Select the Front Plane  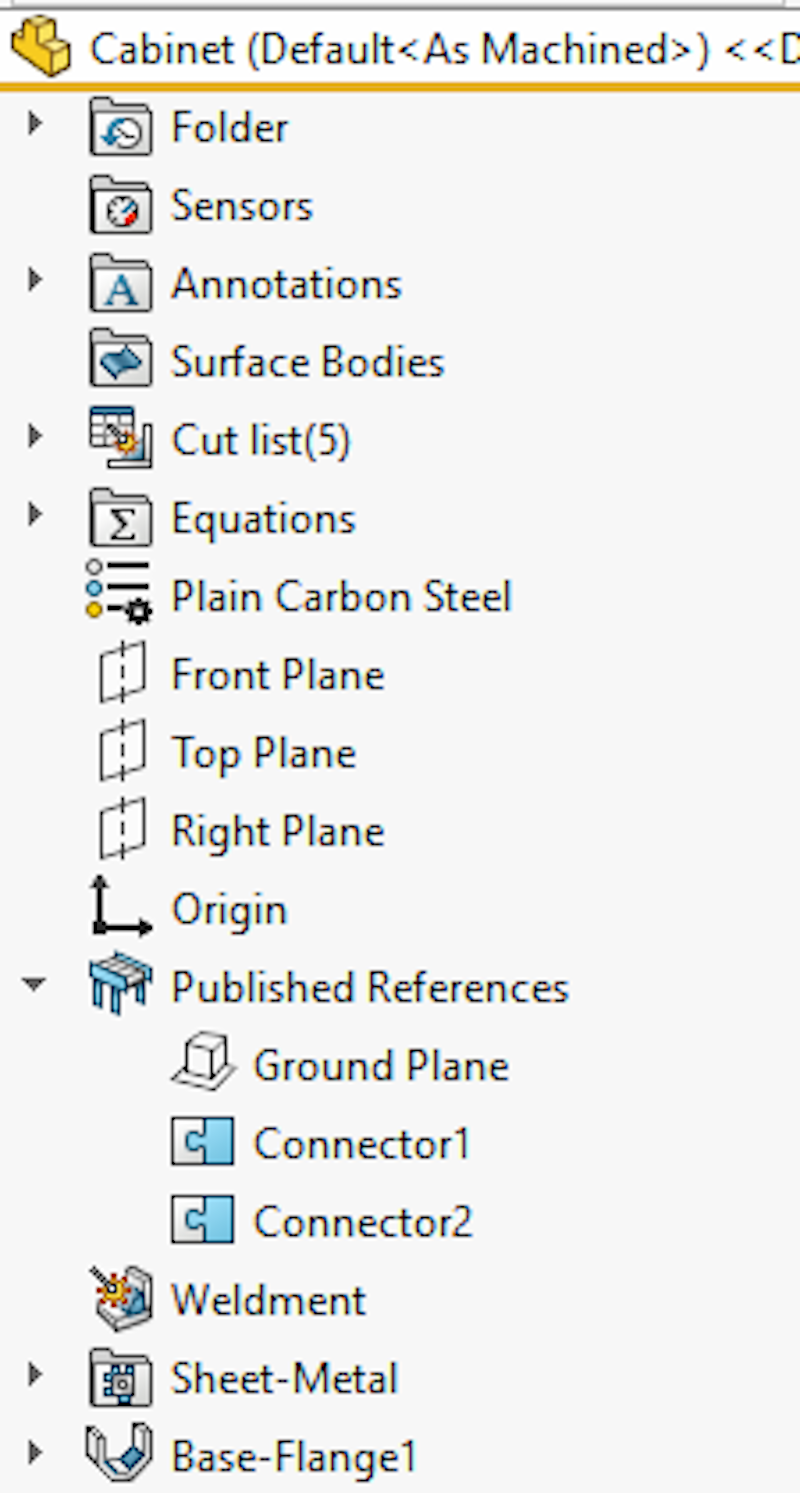278,674
